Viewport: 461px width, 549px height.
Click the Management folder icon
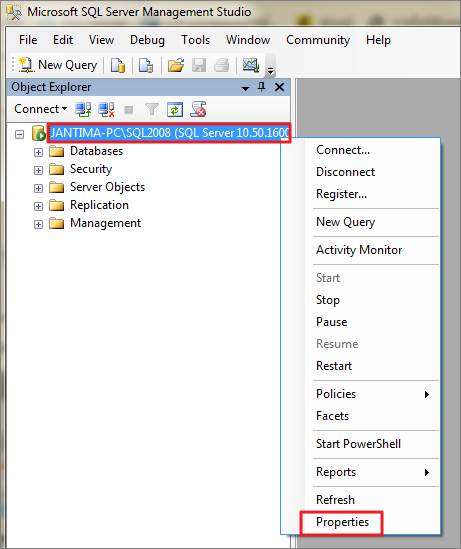56,223
